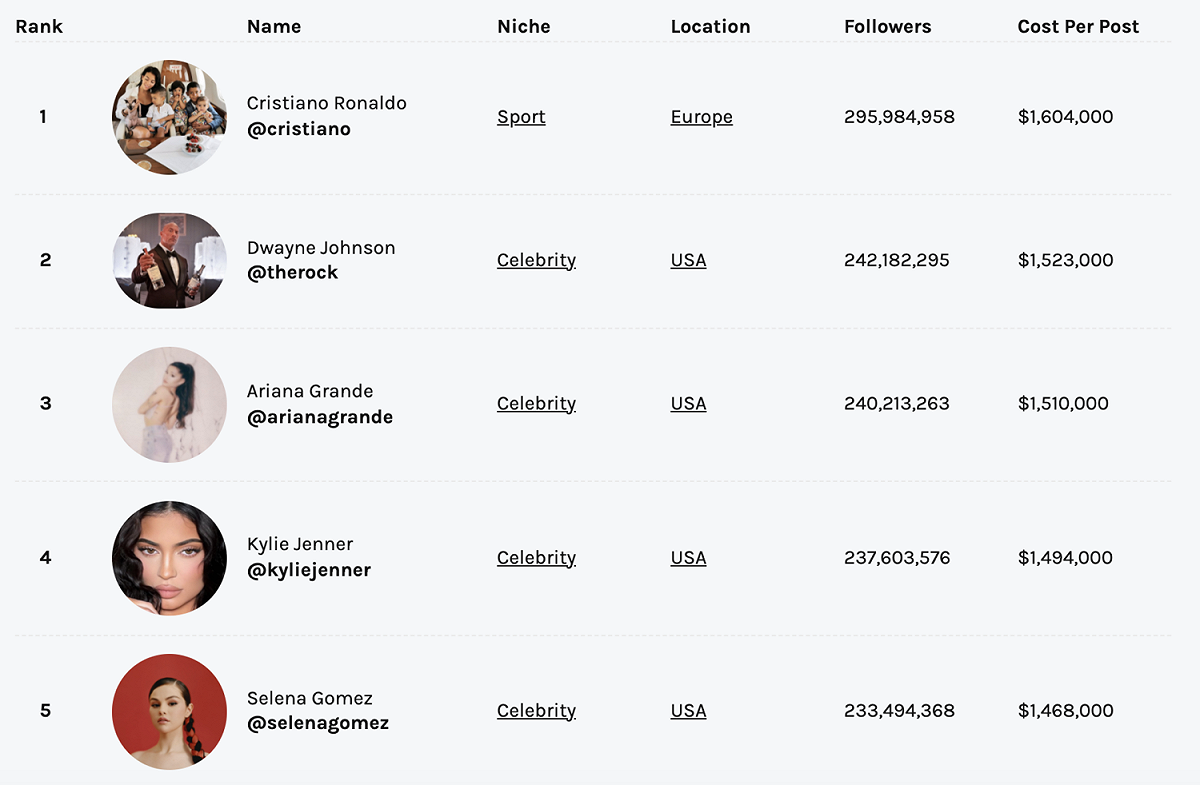Screen dimensions: 1200x785
Task: Click Celebrity niche for Dwayne Johnson
Action: click(x=536, y=260)
